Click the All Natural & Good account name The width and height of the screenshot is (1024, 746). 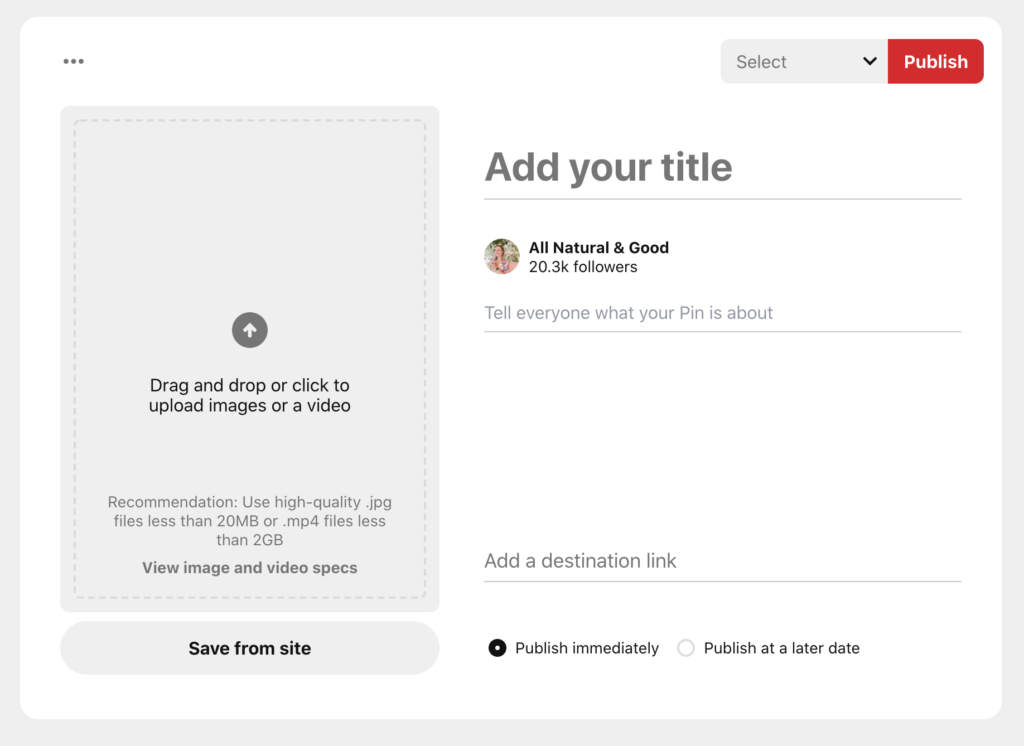click(599, 248)
